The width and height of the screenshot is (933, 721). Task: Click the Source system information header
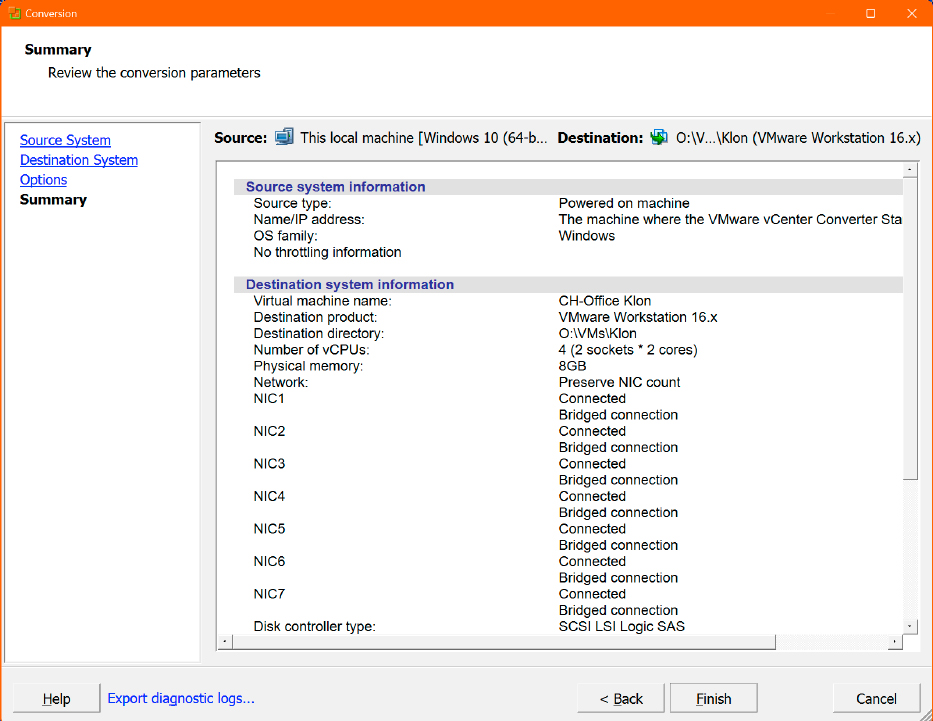click(x=568, y=187)
